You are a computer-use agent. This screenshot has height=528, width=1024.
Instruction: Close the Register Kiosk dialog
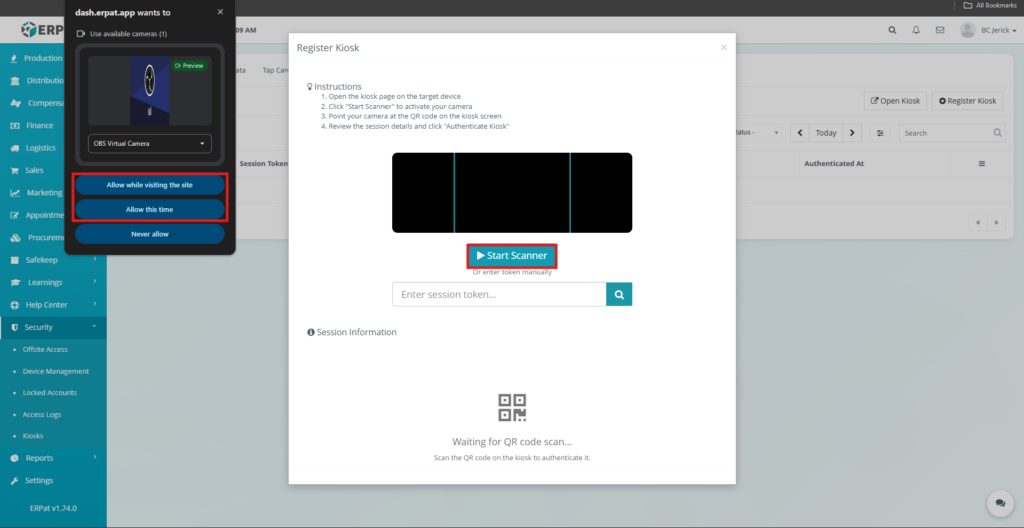point(724,47)
